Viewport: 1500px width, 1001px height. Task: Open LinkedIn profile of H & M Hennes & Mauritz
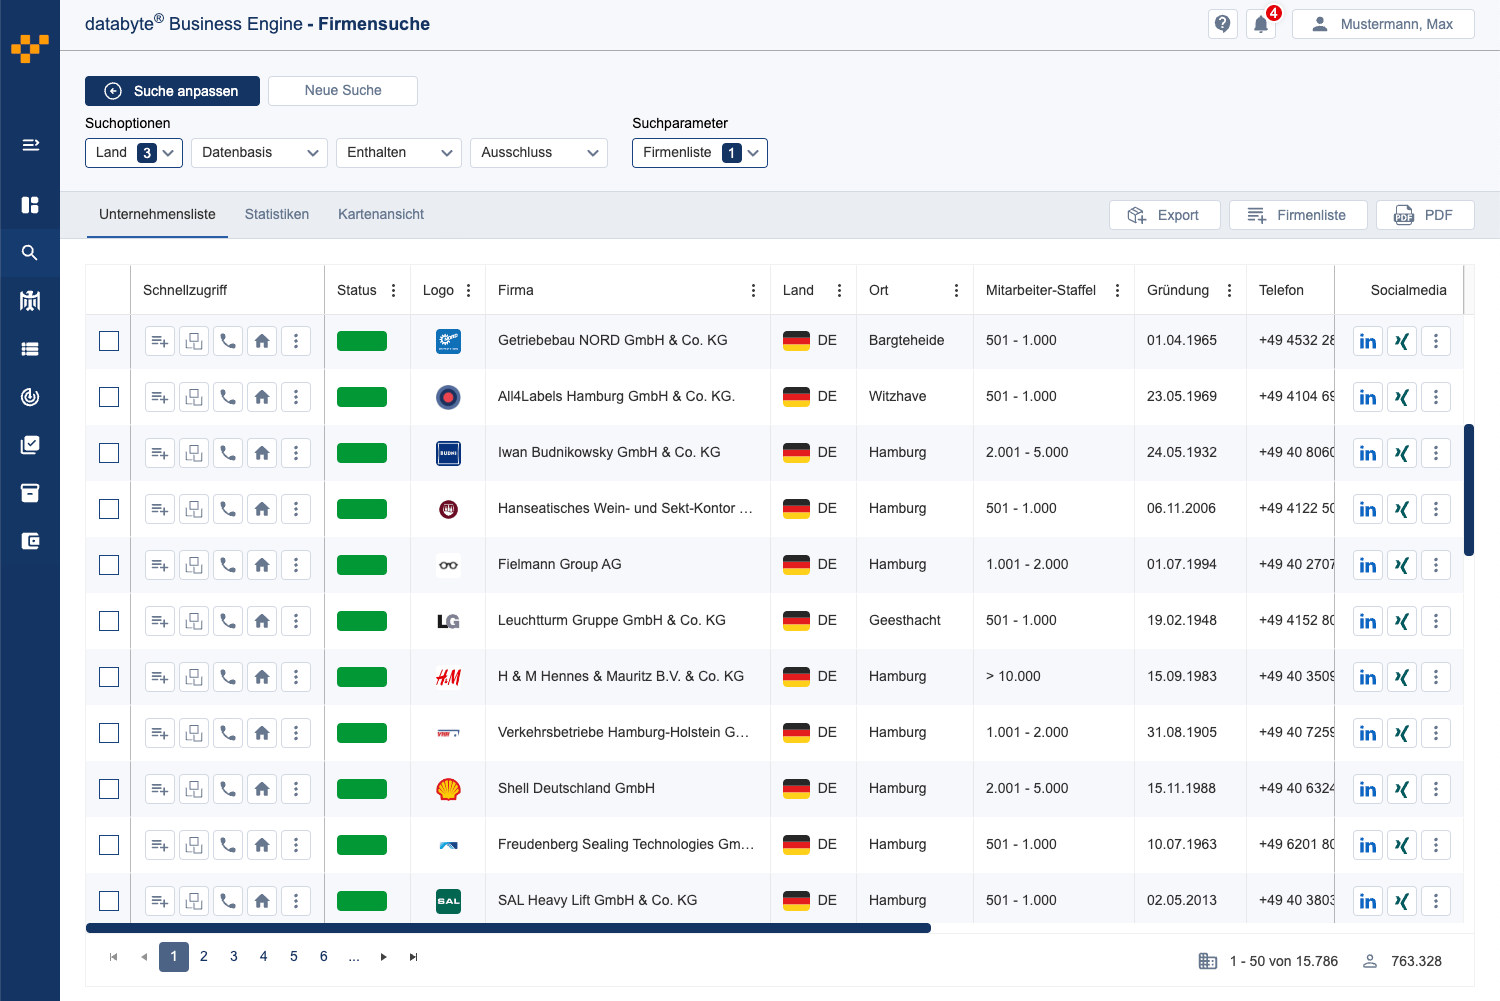(x=1367, y=676)
